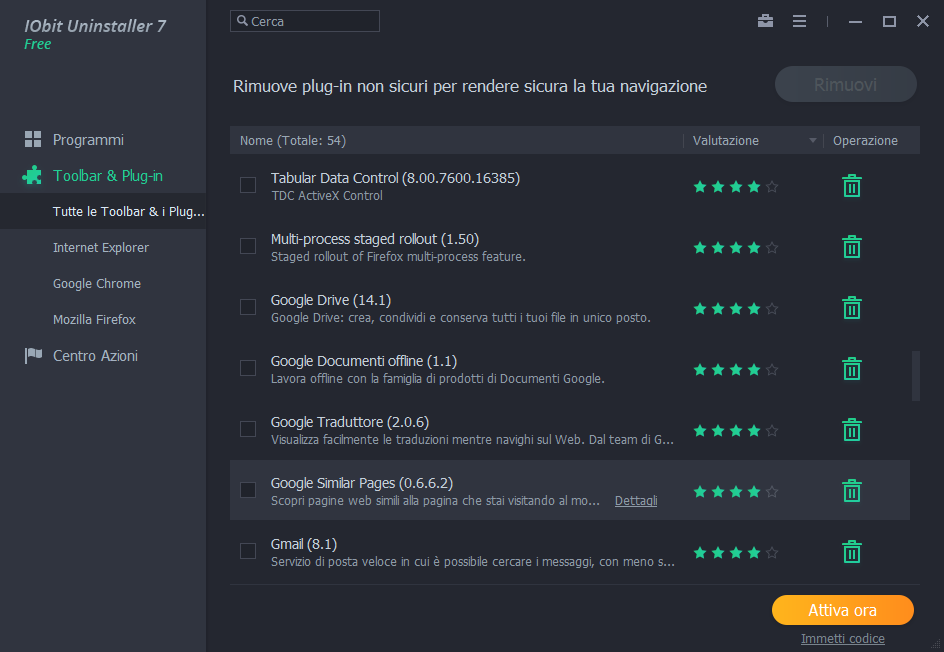Click trash icon for Google Traduttore
The image size is (944, 652).
pos(851,430)
